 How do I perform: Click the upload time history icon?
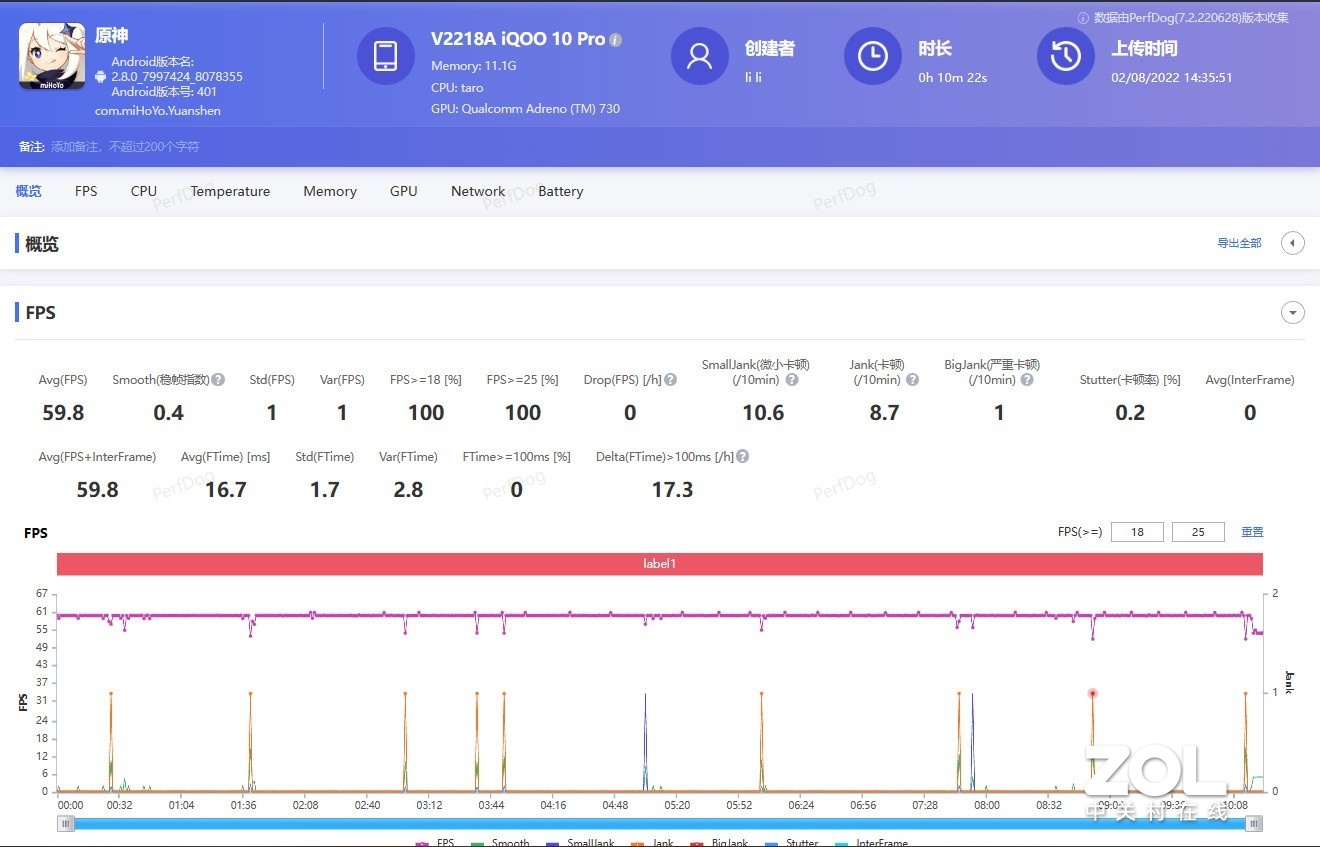tap(1065, 56)
